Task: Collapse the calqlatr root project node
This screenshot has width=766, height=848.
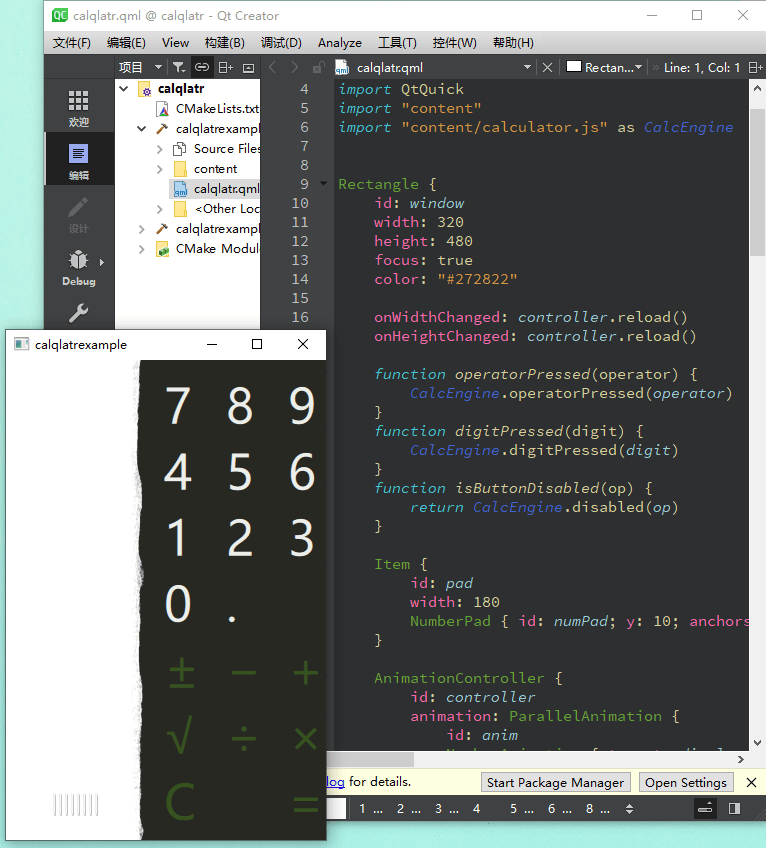Action: coord(124,88)
